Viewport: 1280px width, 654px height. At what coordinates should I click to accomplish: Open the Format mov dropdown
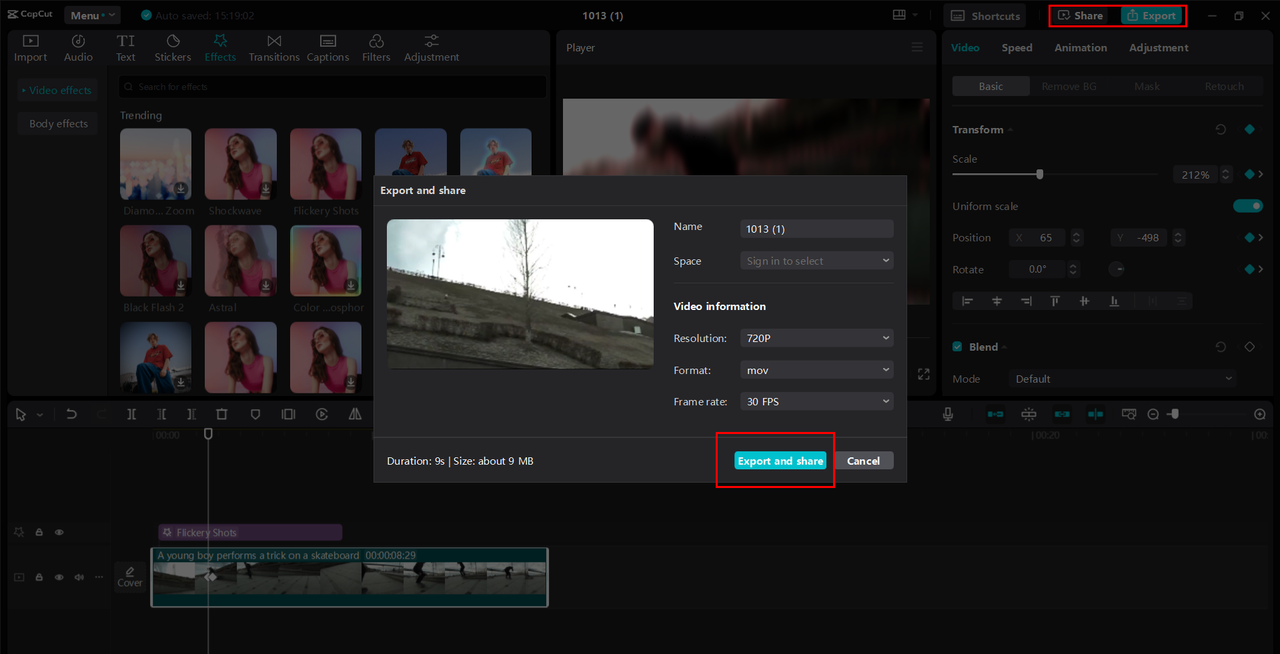click(816, 370)
